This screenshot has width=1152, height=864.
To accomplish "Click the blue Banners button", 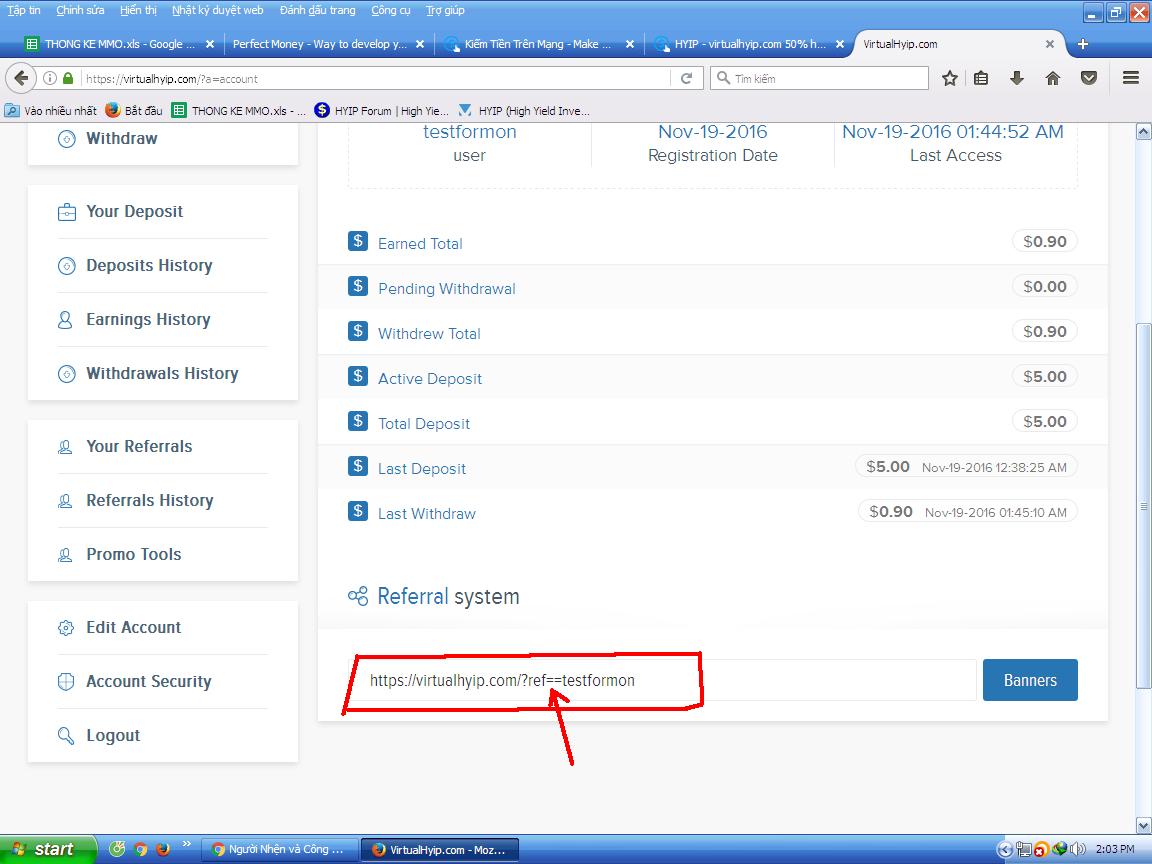I will pyautogui.click(x=1030, y=680).
